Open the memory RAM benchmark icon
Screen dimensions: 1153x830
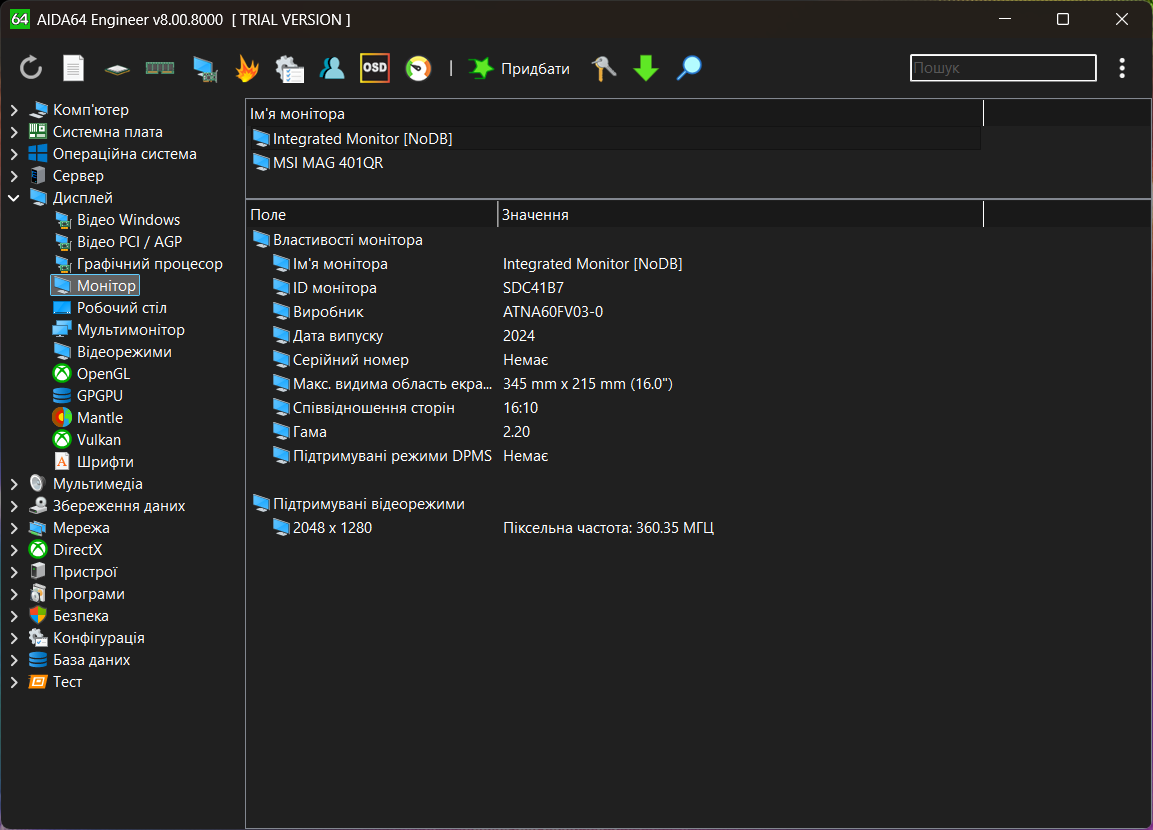click(x=160, y=68)
